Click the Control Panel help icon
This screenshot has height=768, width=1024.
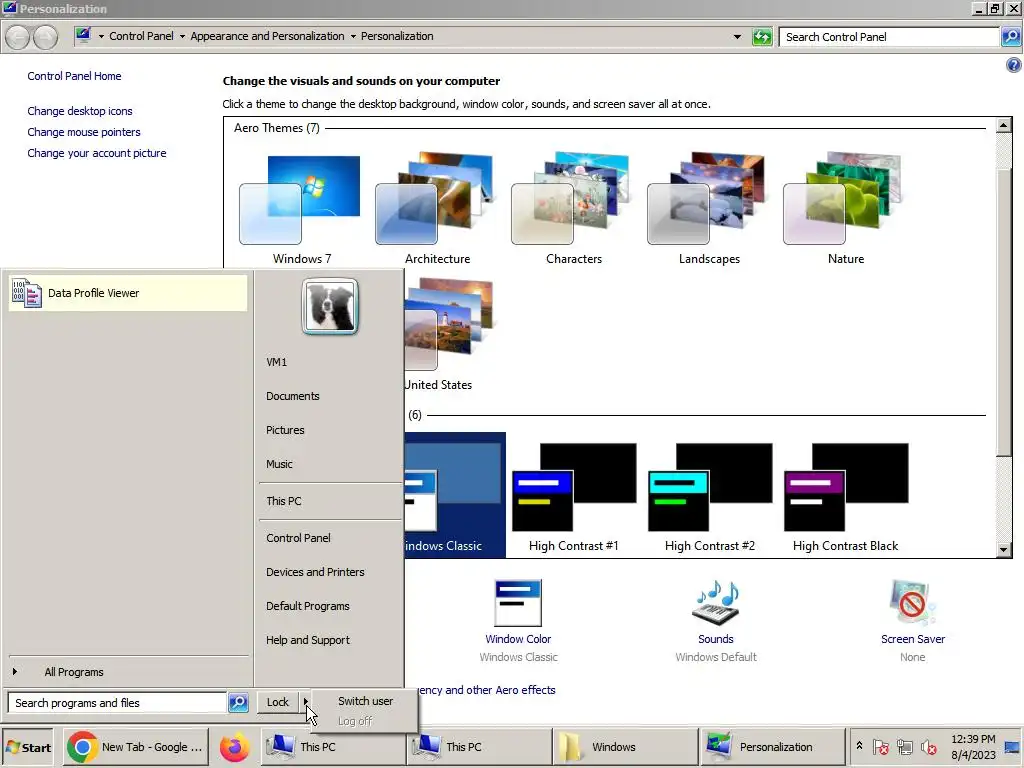(1013, 65)
